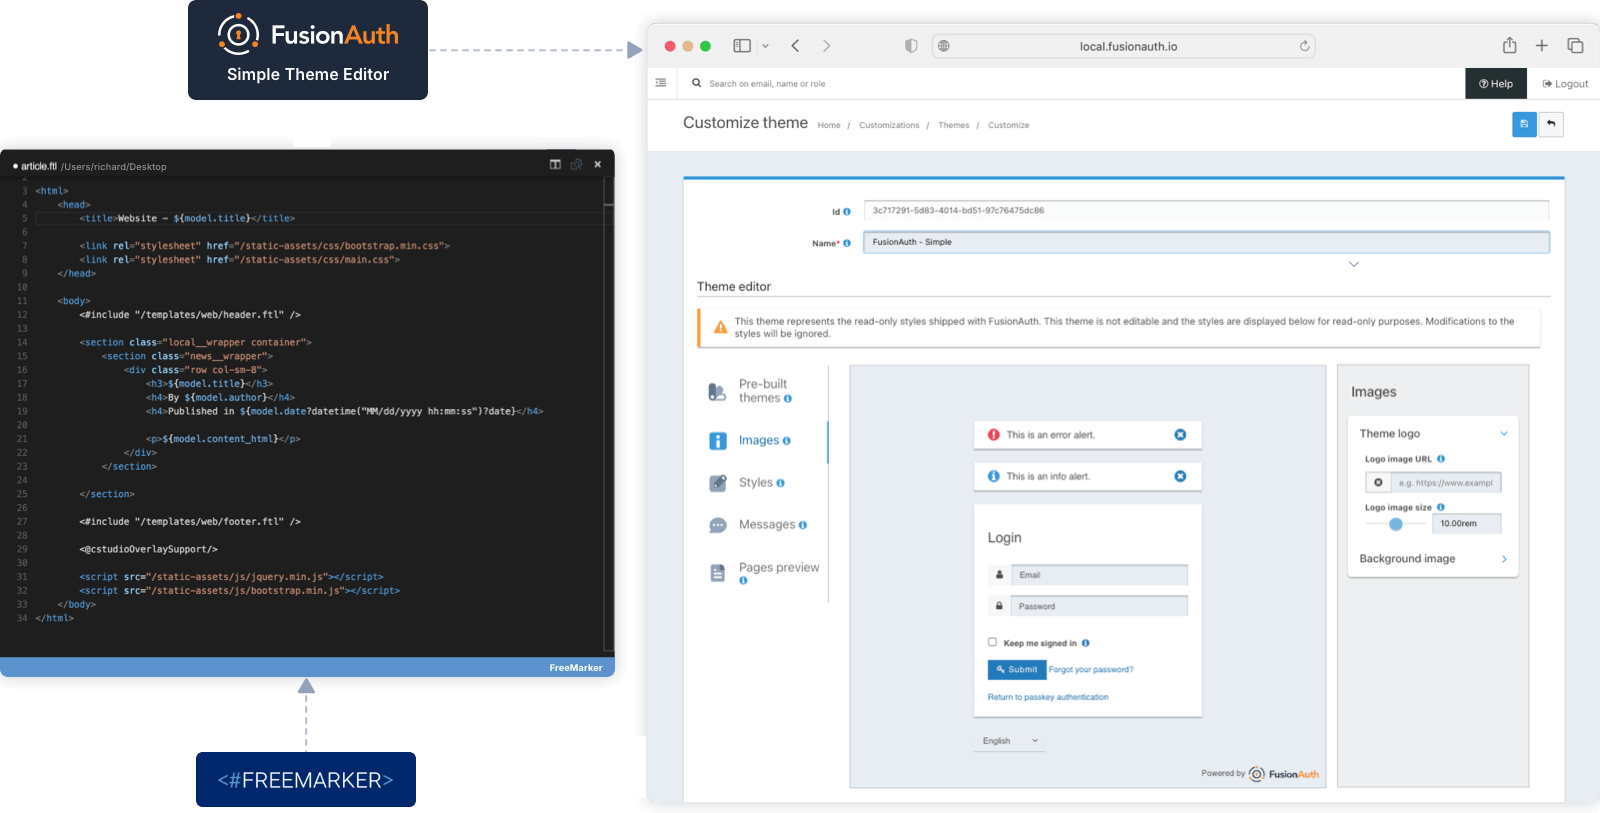Click the Logo image URL info icon

click(1441, 459)
